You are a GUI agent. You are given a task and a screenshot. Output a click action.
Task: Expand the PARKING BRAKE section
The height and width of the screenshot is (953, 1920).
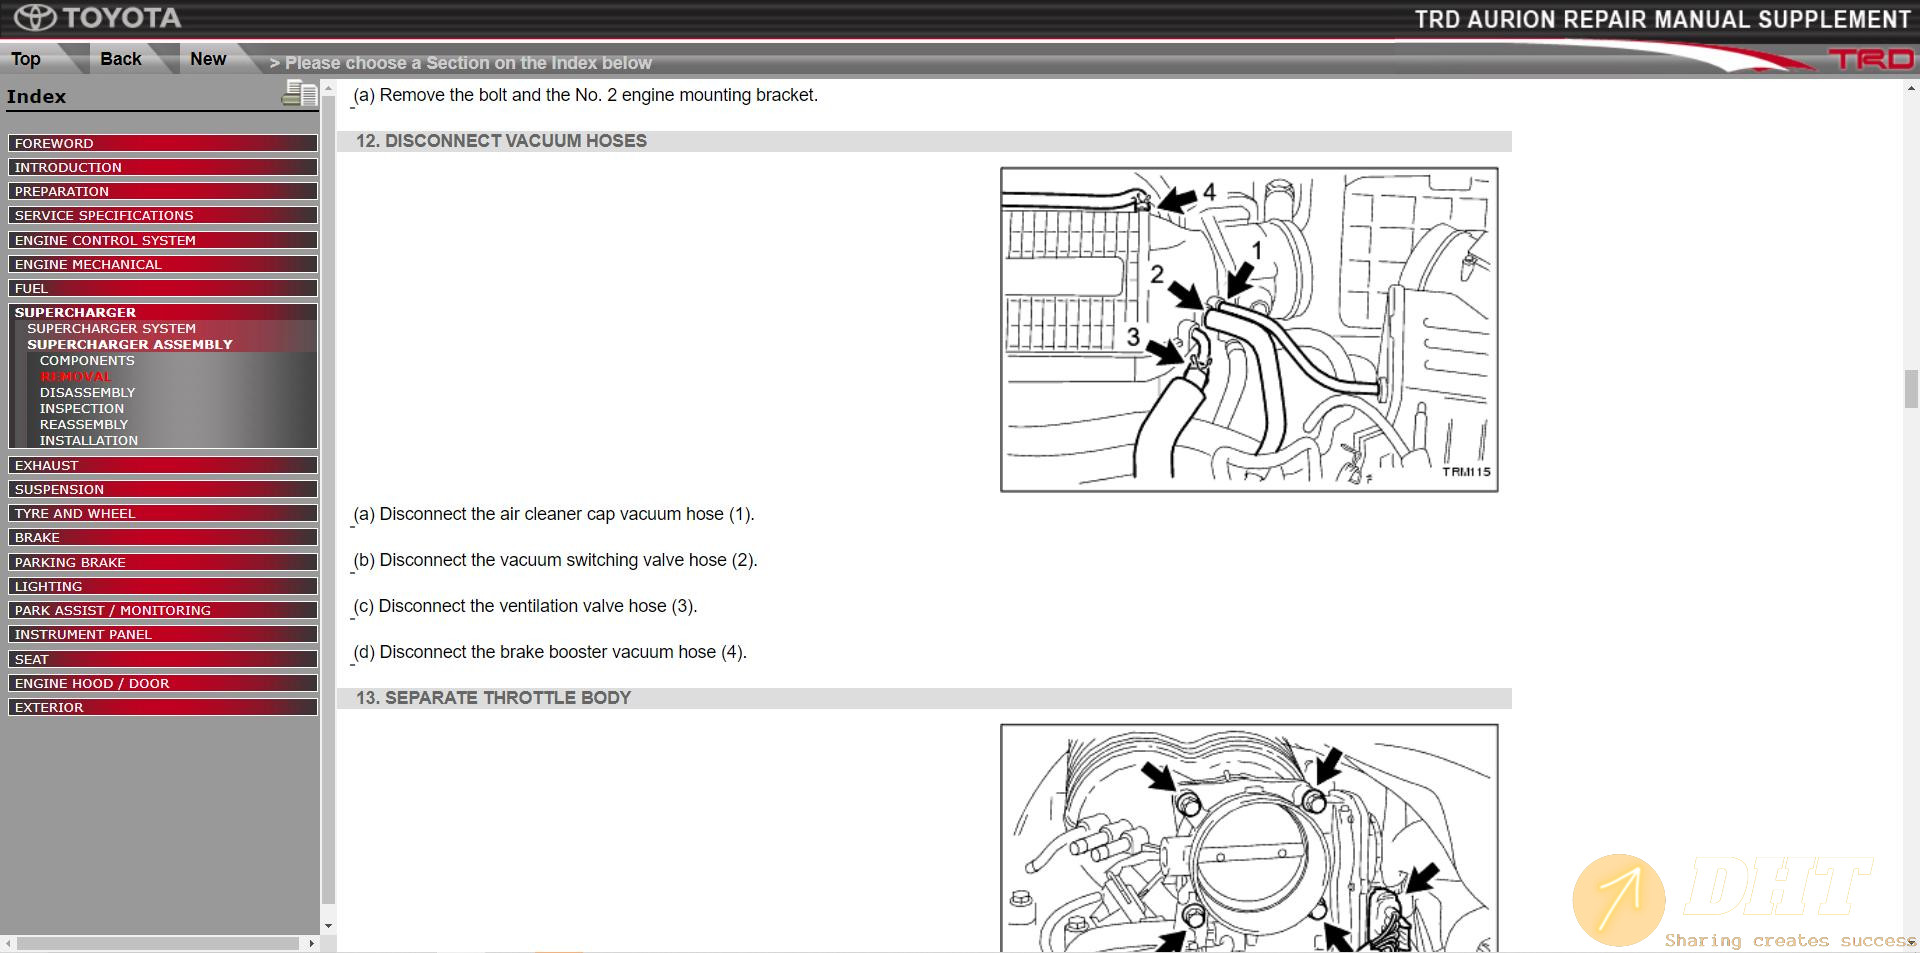[x=163, y=562]
